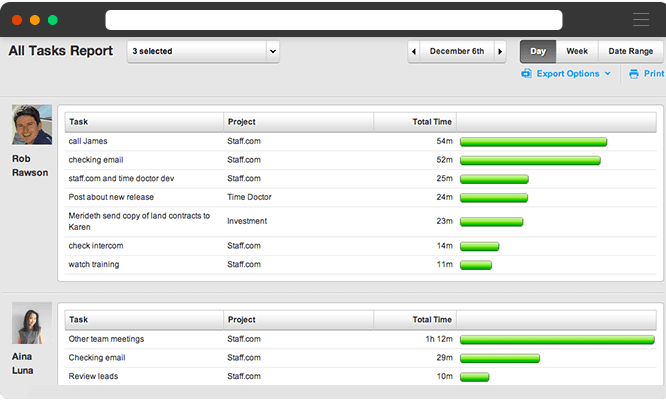Click the All Tasks Report title
This screenshot has width=666, height=400.
(61, 51)
